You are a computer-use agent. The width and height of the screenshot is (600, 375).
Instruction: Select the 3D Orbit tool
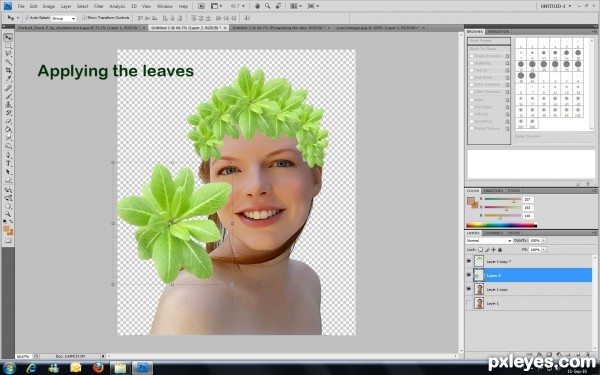click(8, 198)
